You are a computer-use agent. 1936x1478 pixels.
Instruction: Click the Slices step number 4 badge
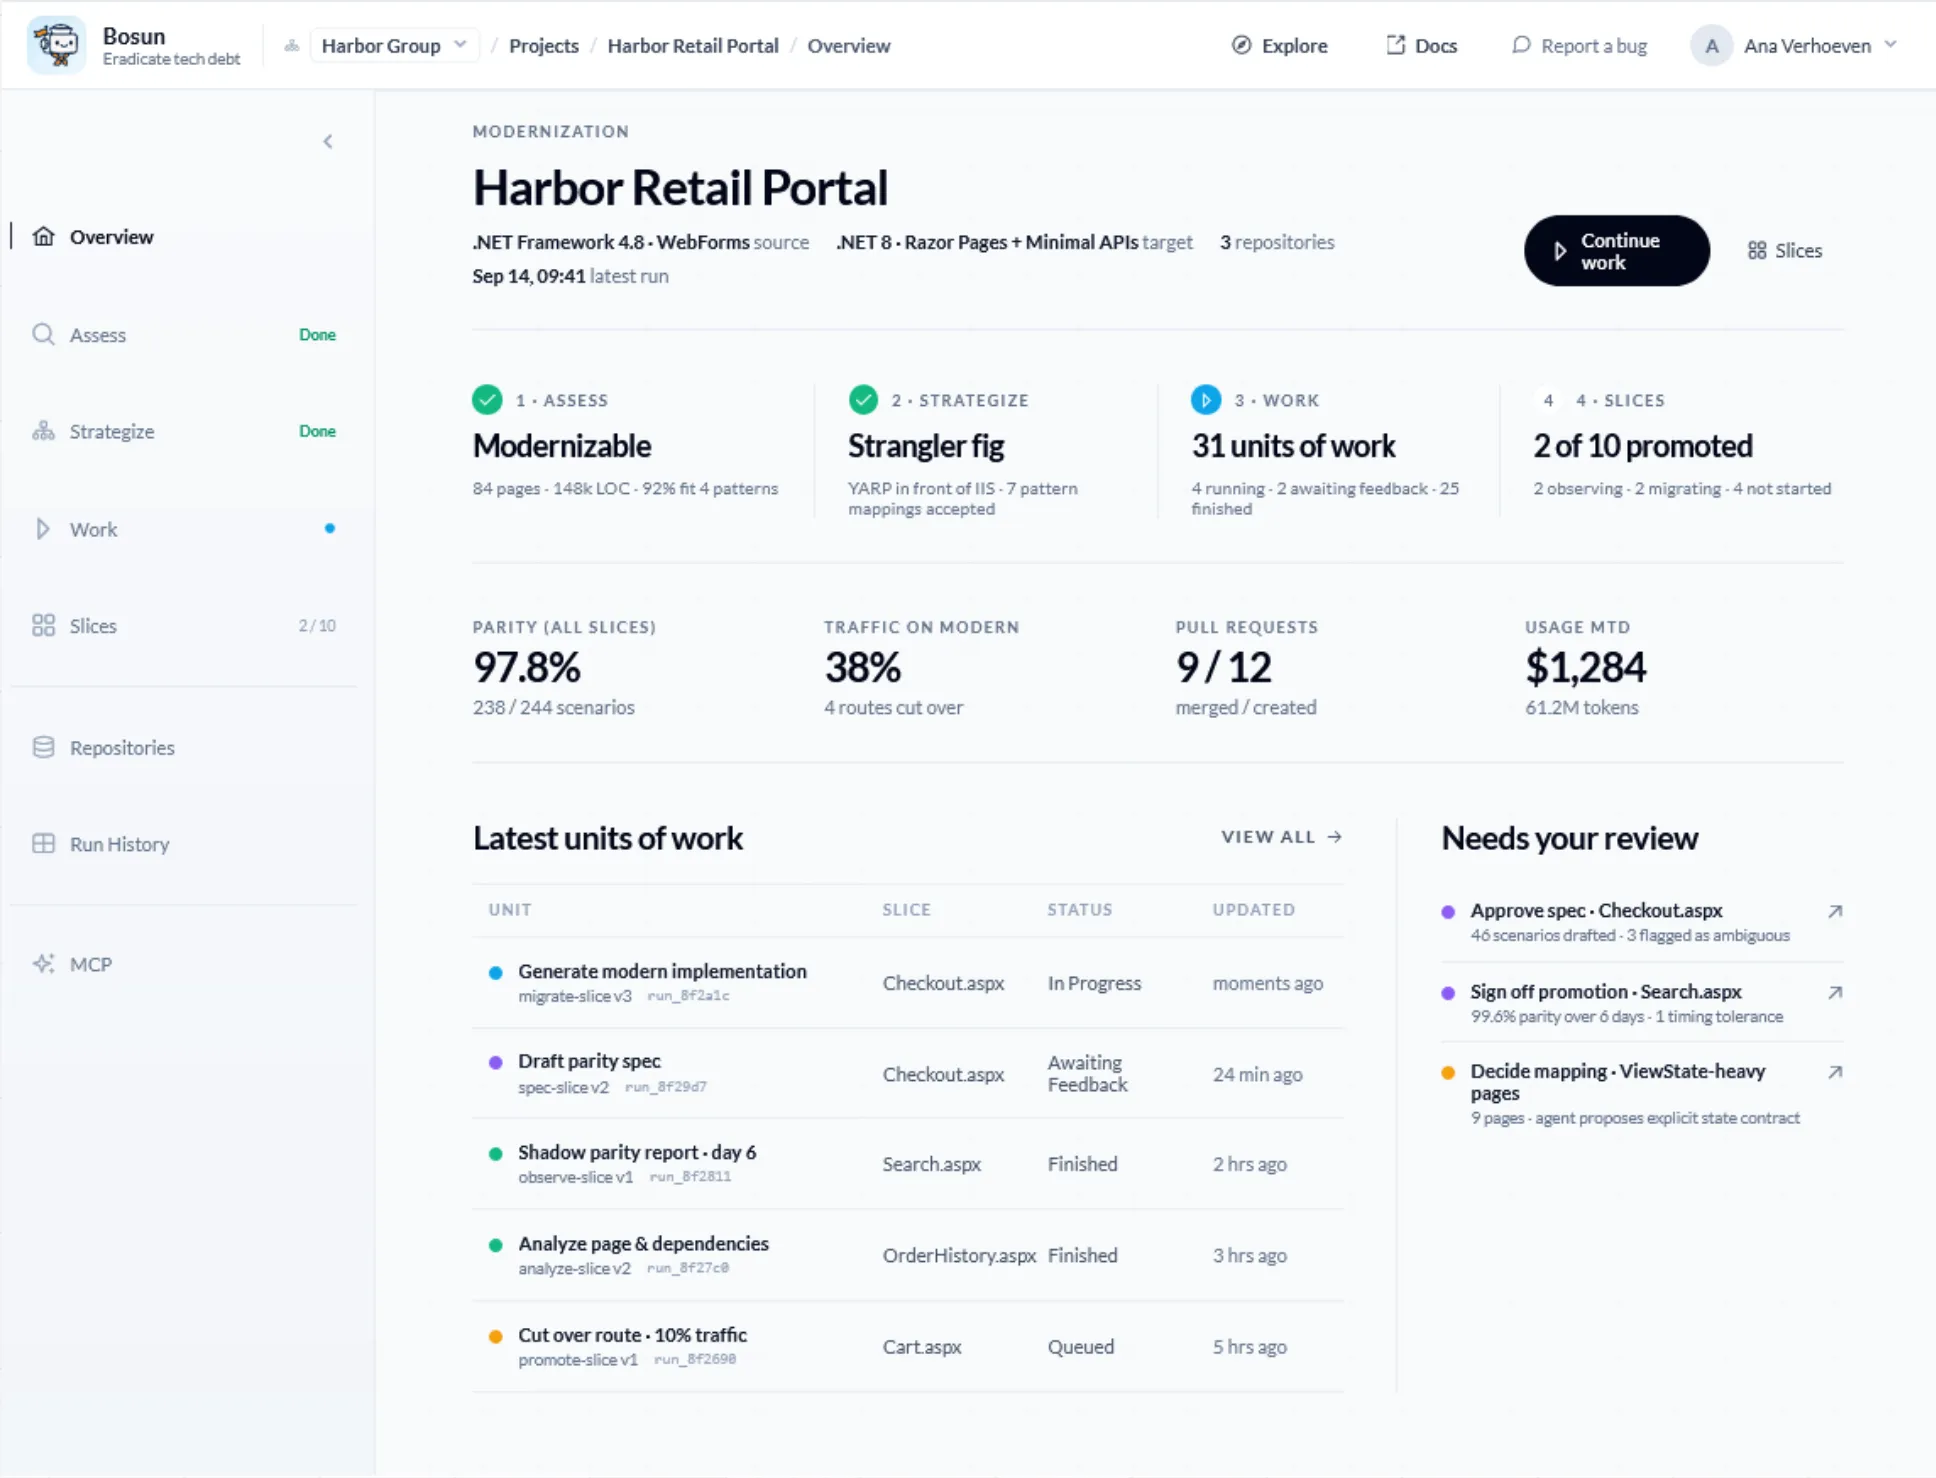coord(1548,400)
